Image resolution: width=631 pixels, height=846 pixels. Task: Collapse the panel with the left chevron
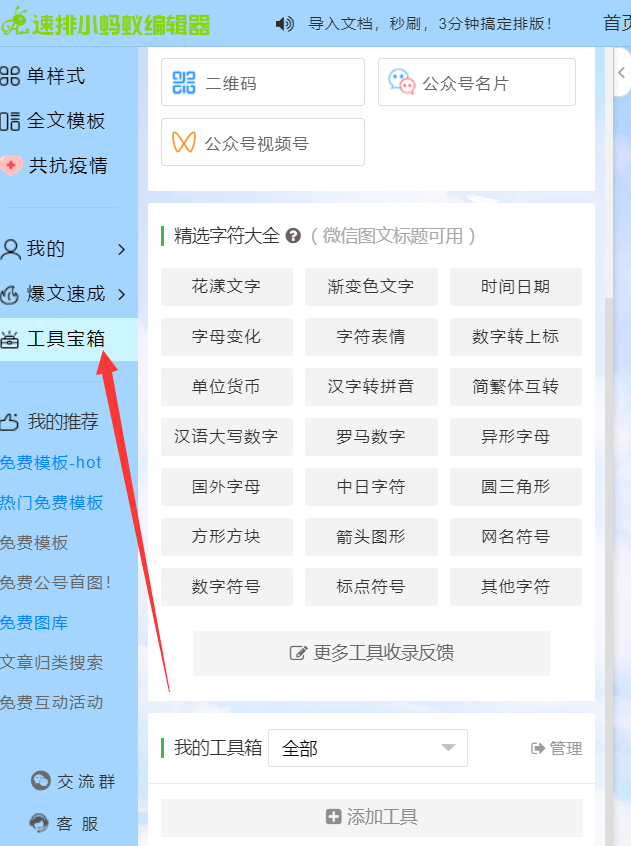(621, 73)
